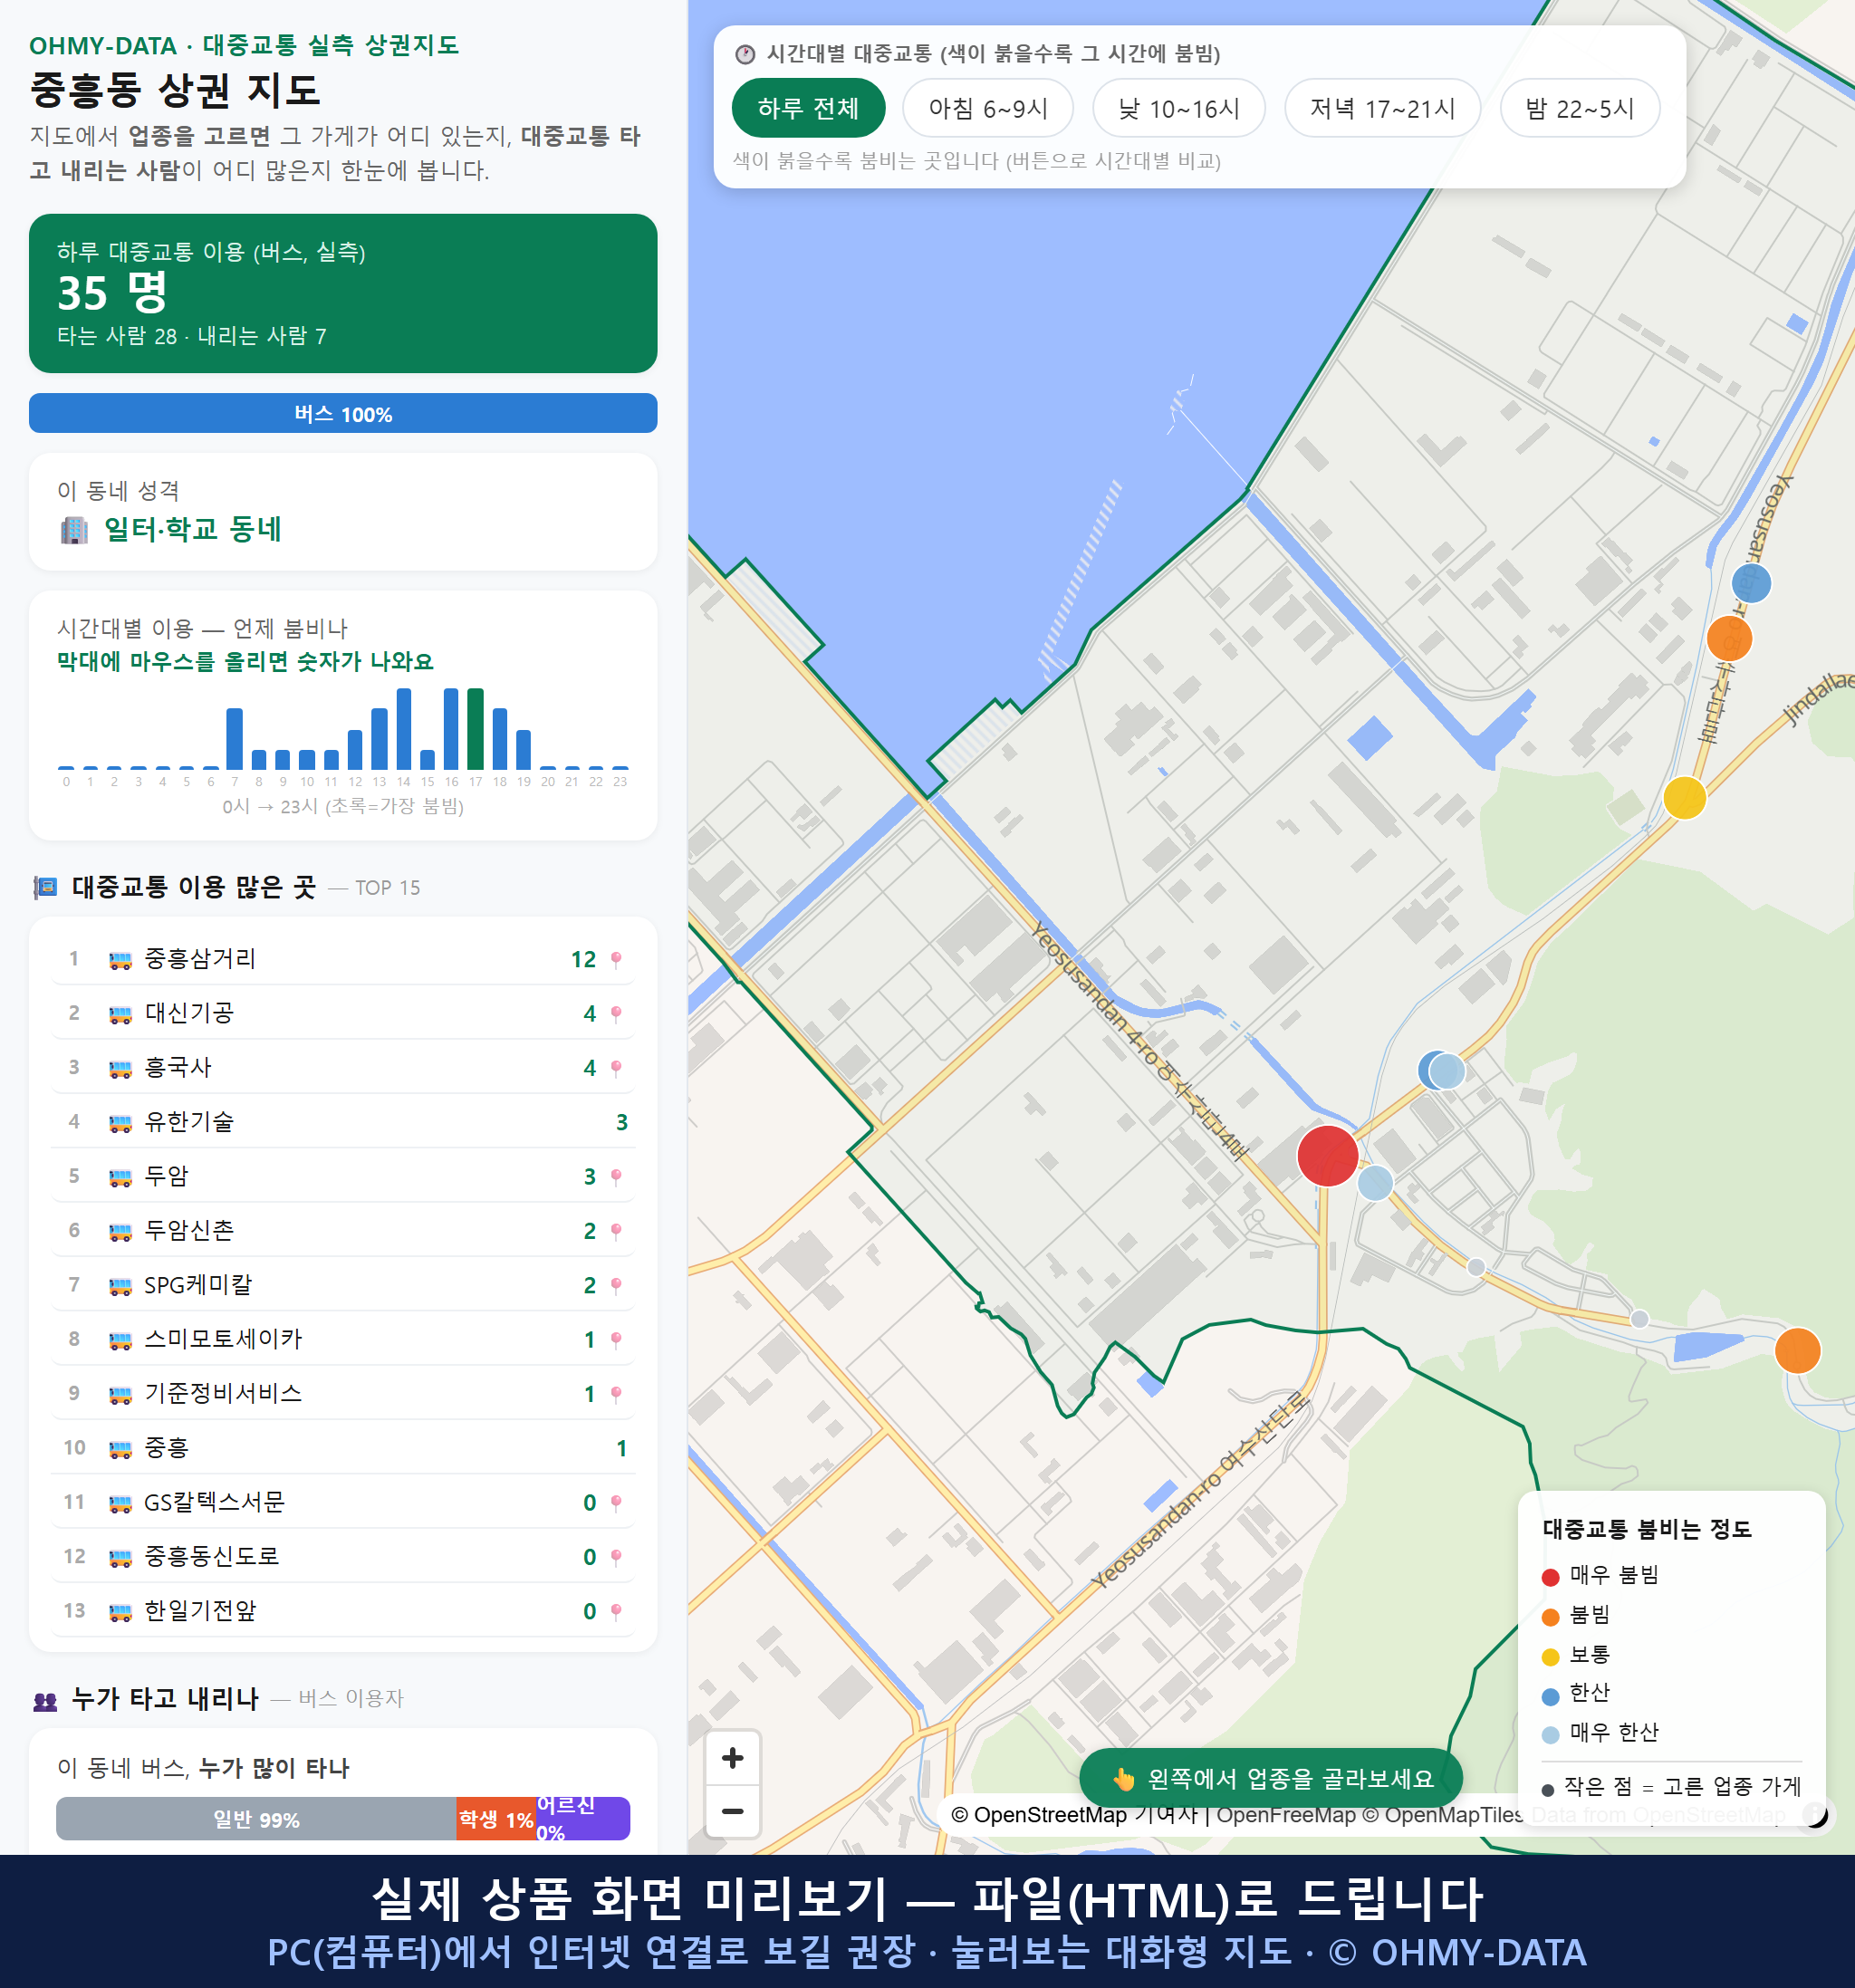Click the light blue marker touching the red marker
The width and height of the screenshot is (1855, 1988).
[1375, 1182]
